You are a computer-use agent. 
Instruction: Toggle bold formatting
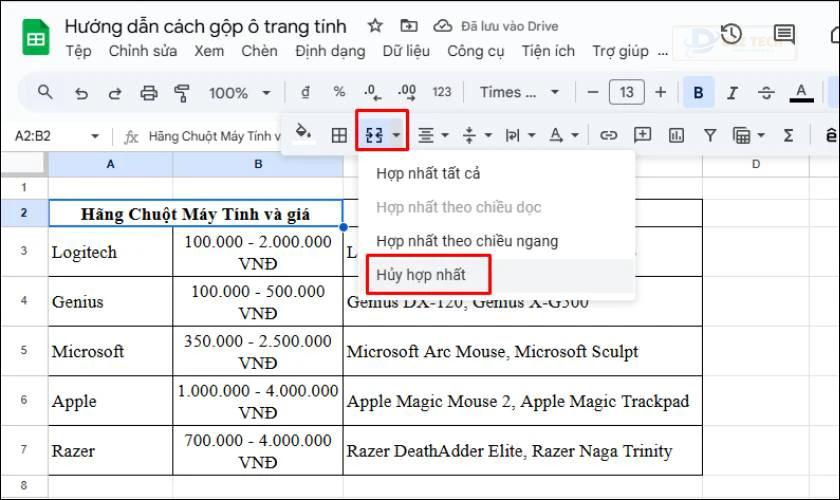[x=698, y=93]
